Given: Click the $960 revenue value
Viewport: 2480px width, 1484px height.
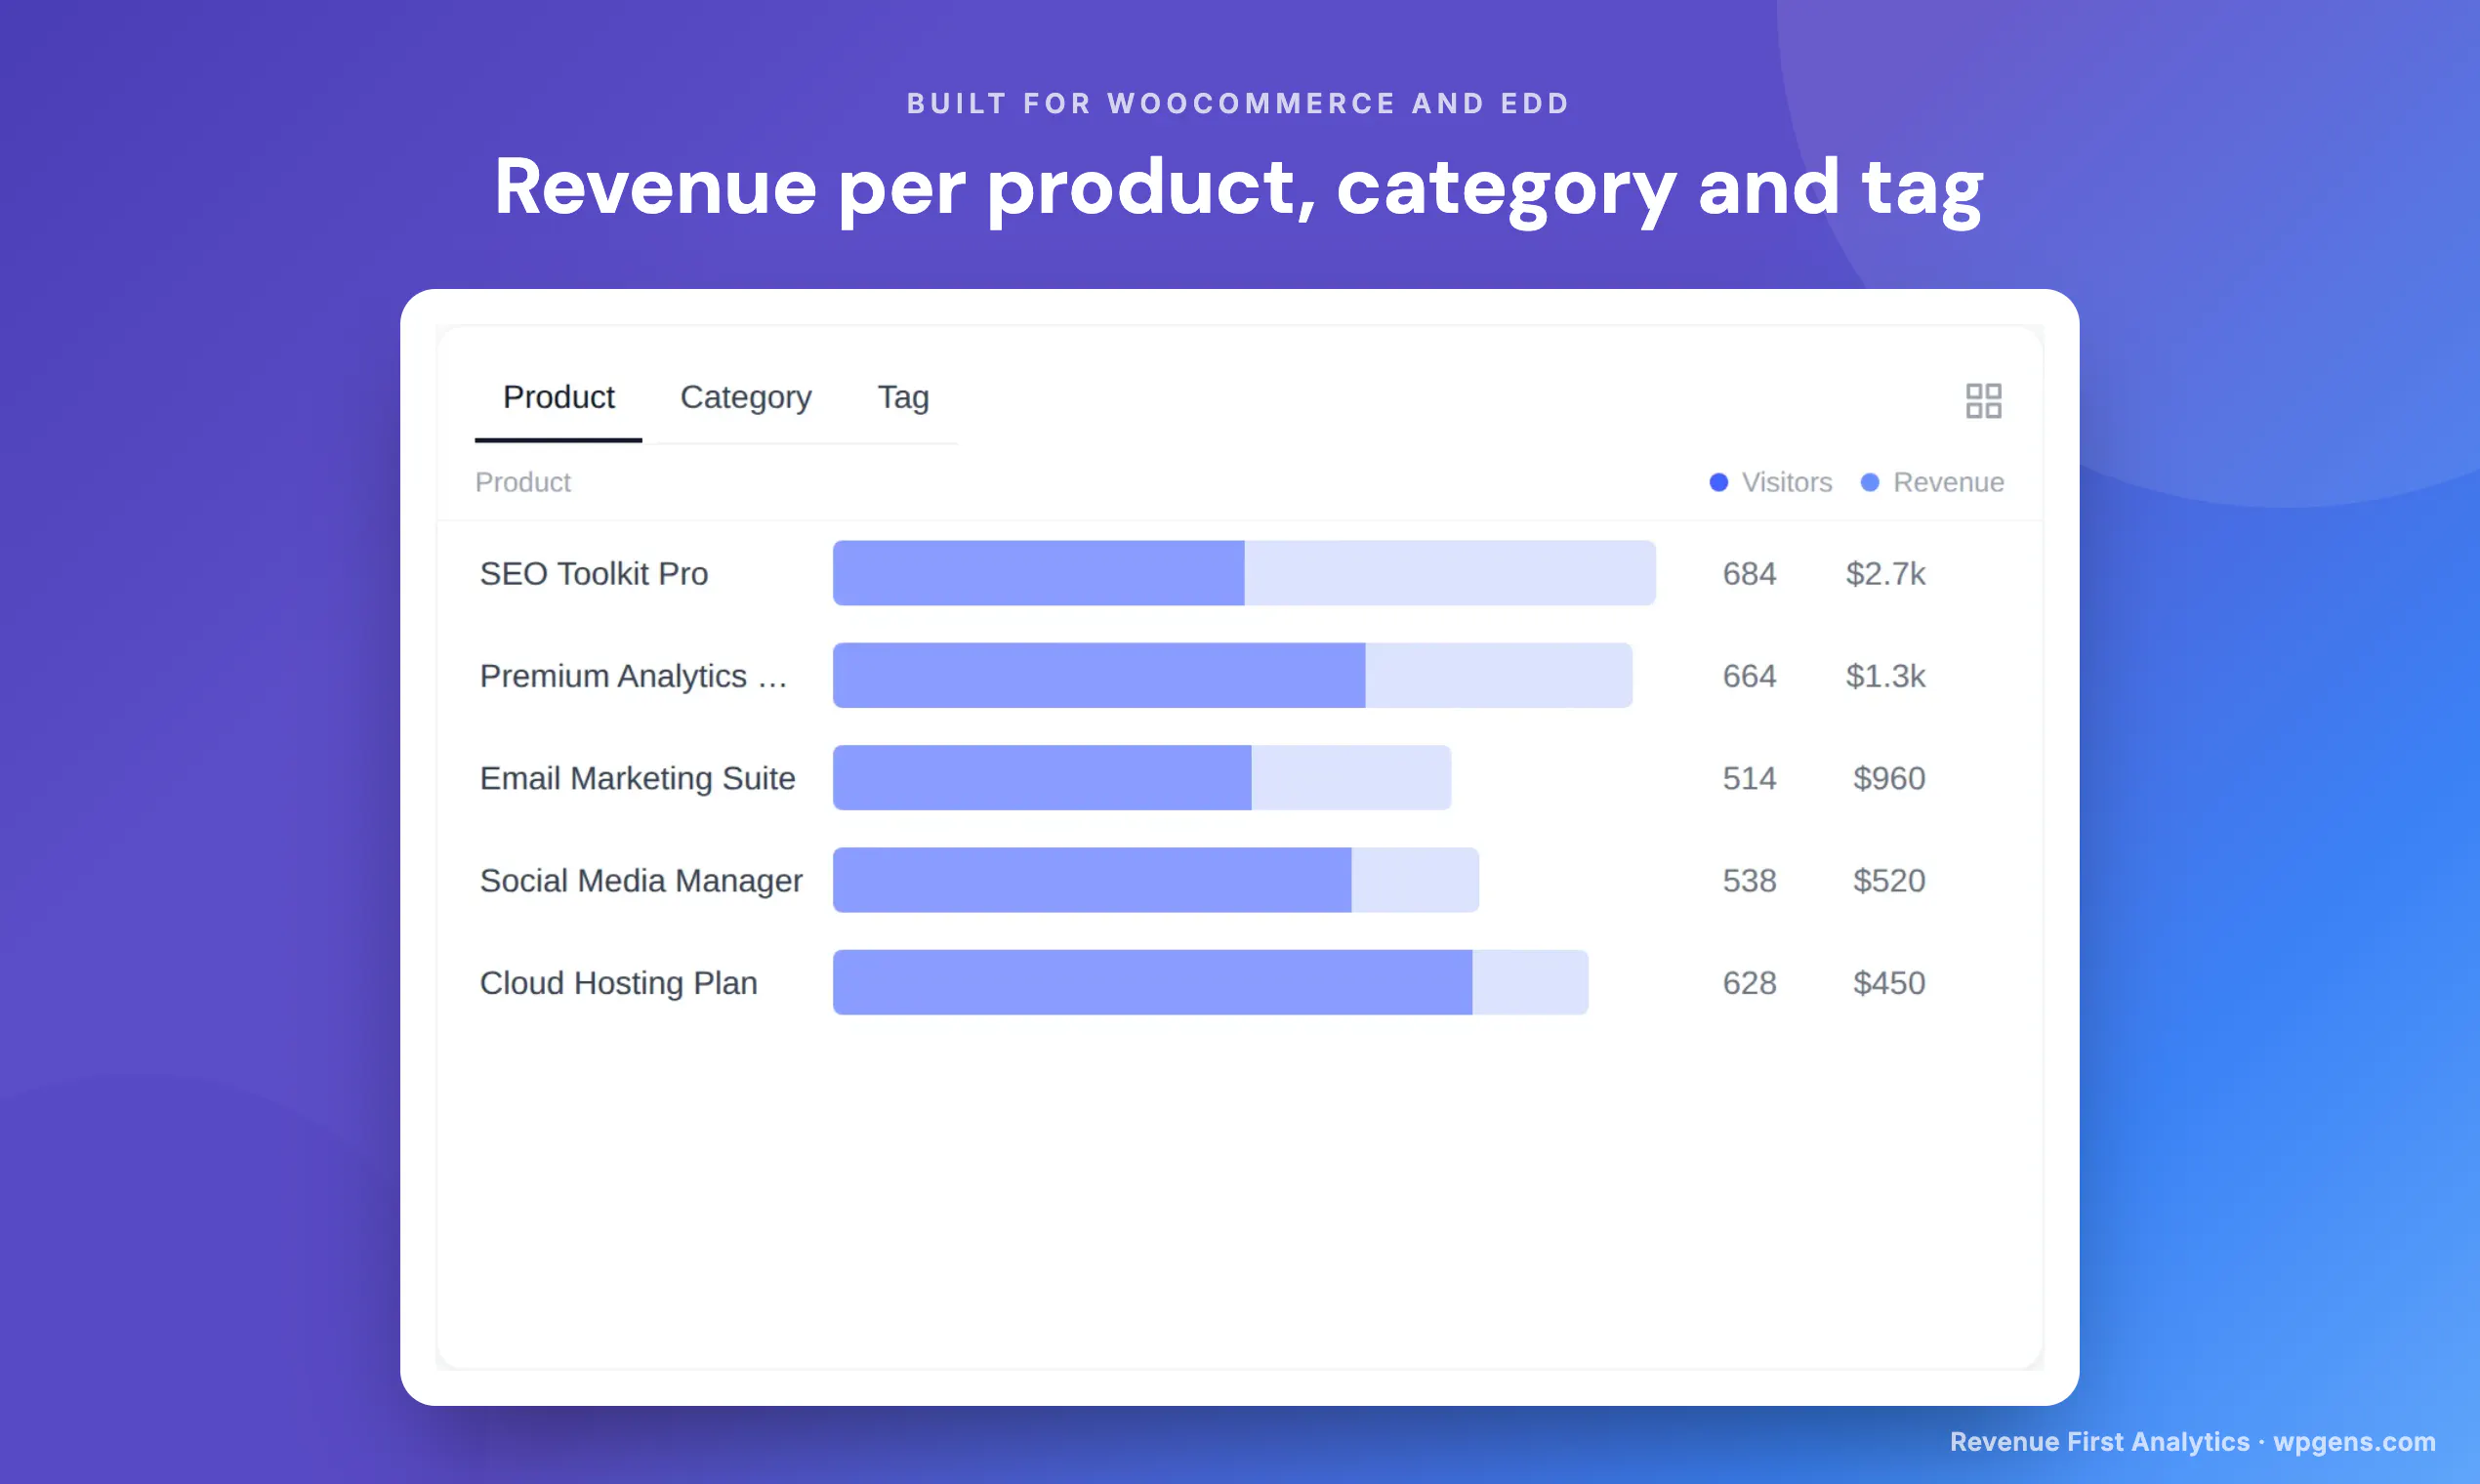Looking at the screenshot, I should 1889,778.
